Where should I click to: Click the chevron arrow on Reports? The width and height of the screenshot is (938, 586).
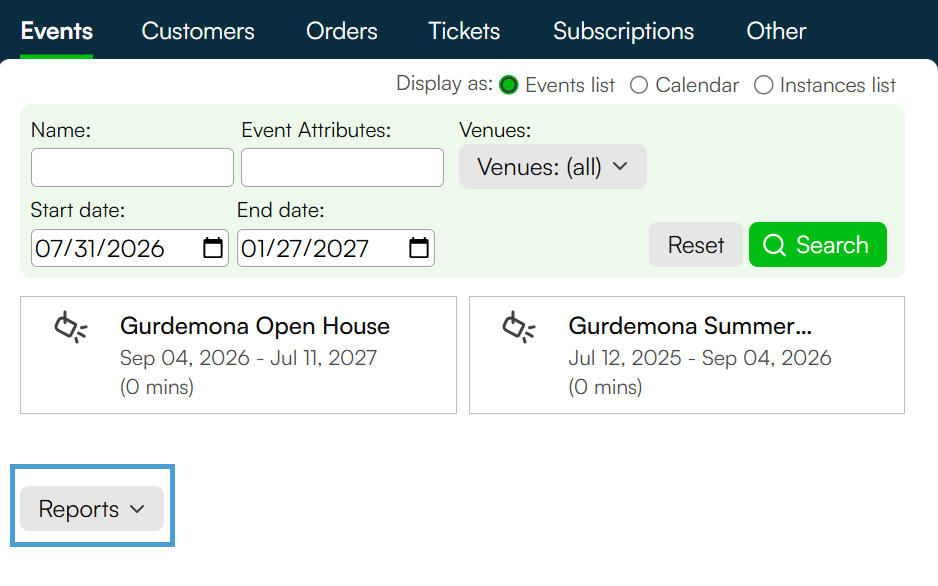click(x=138, y=509)
